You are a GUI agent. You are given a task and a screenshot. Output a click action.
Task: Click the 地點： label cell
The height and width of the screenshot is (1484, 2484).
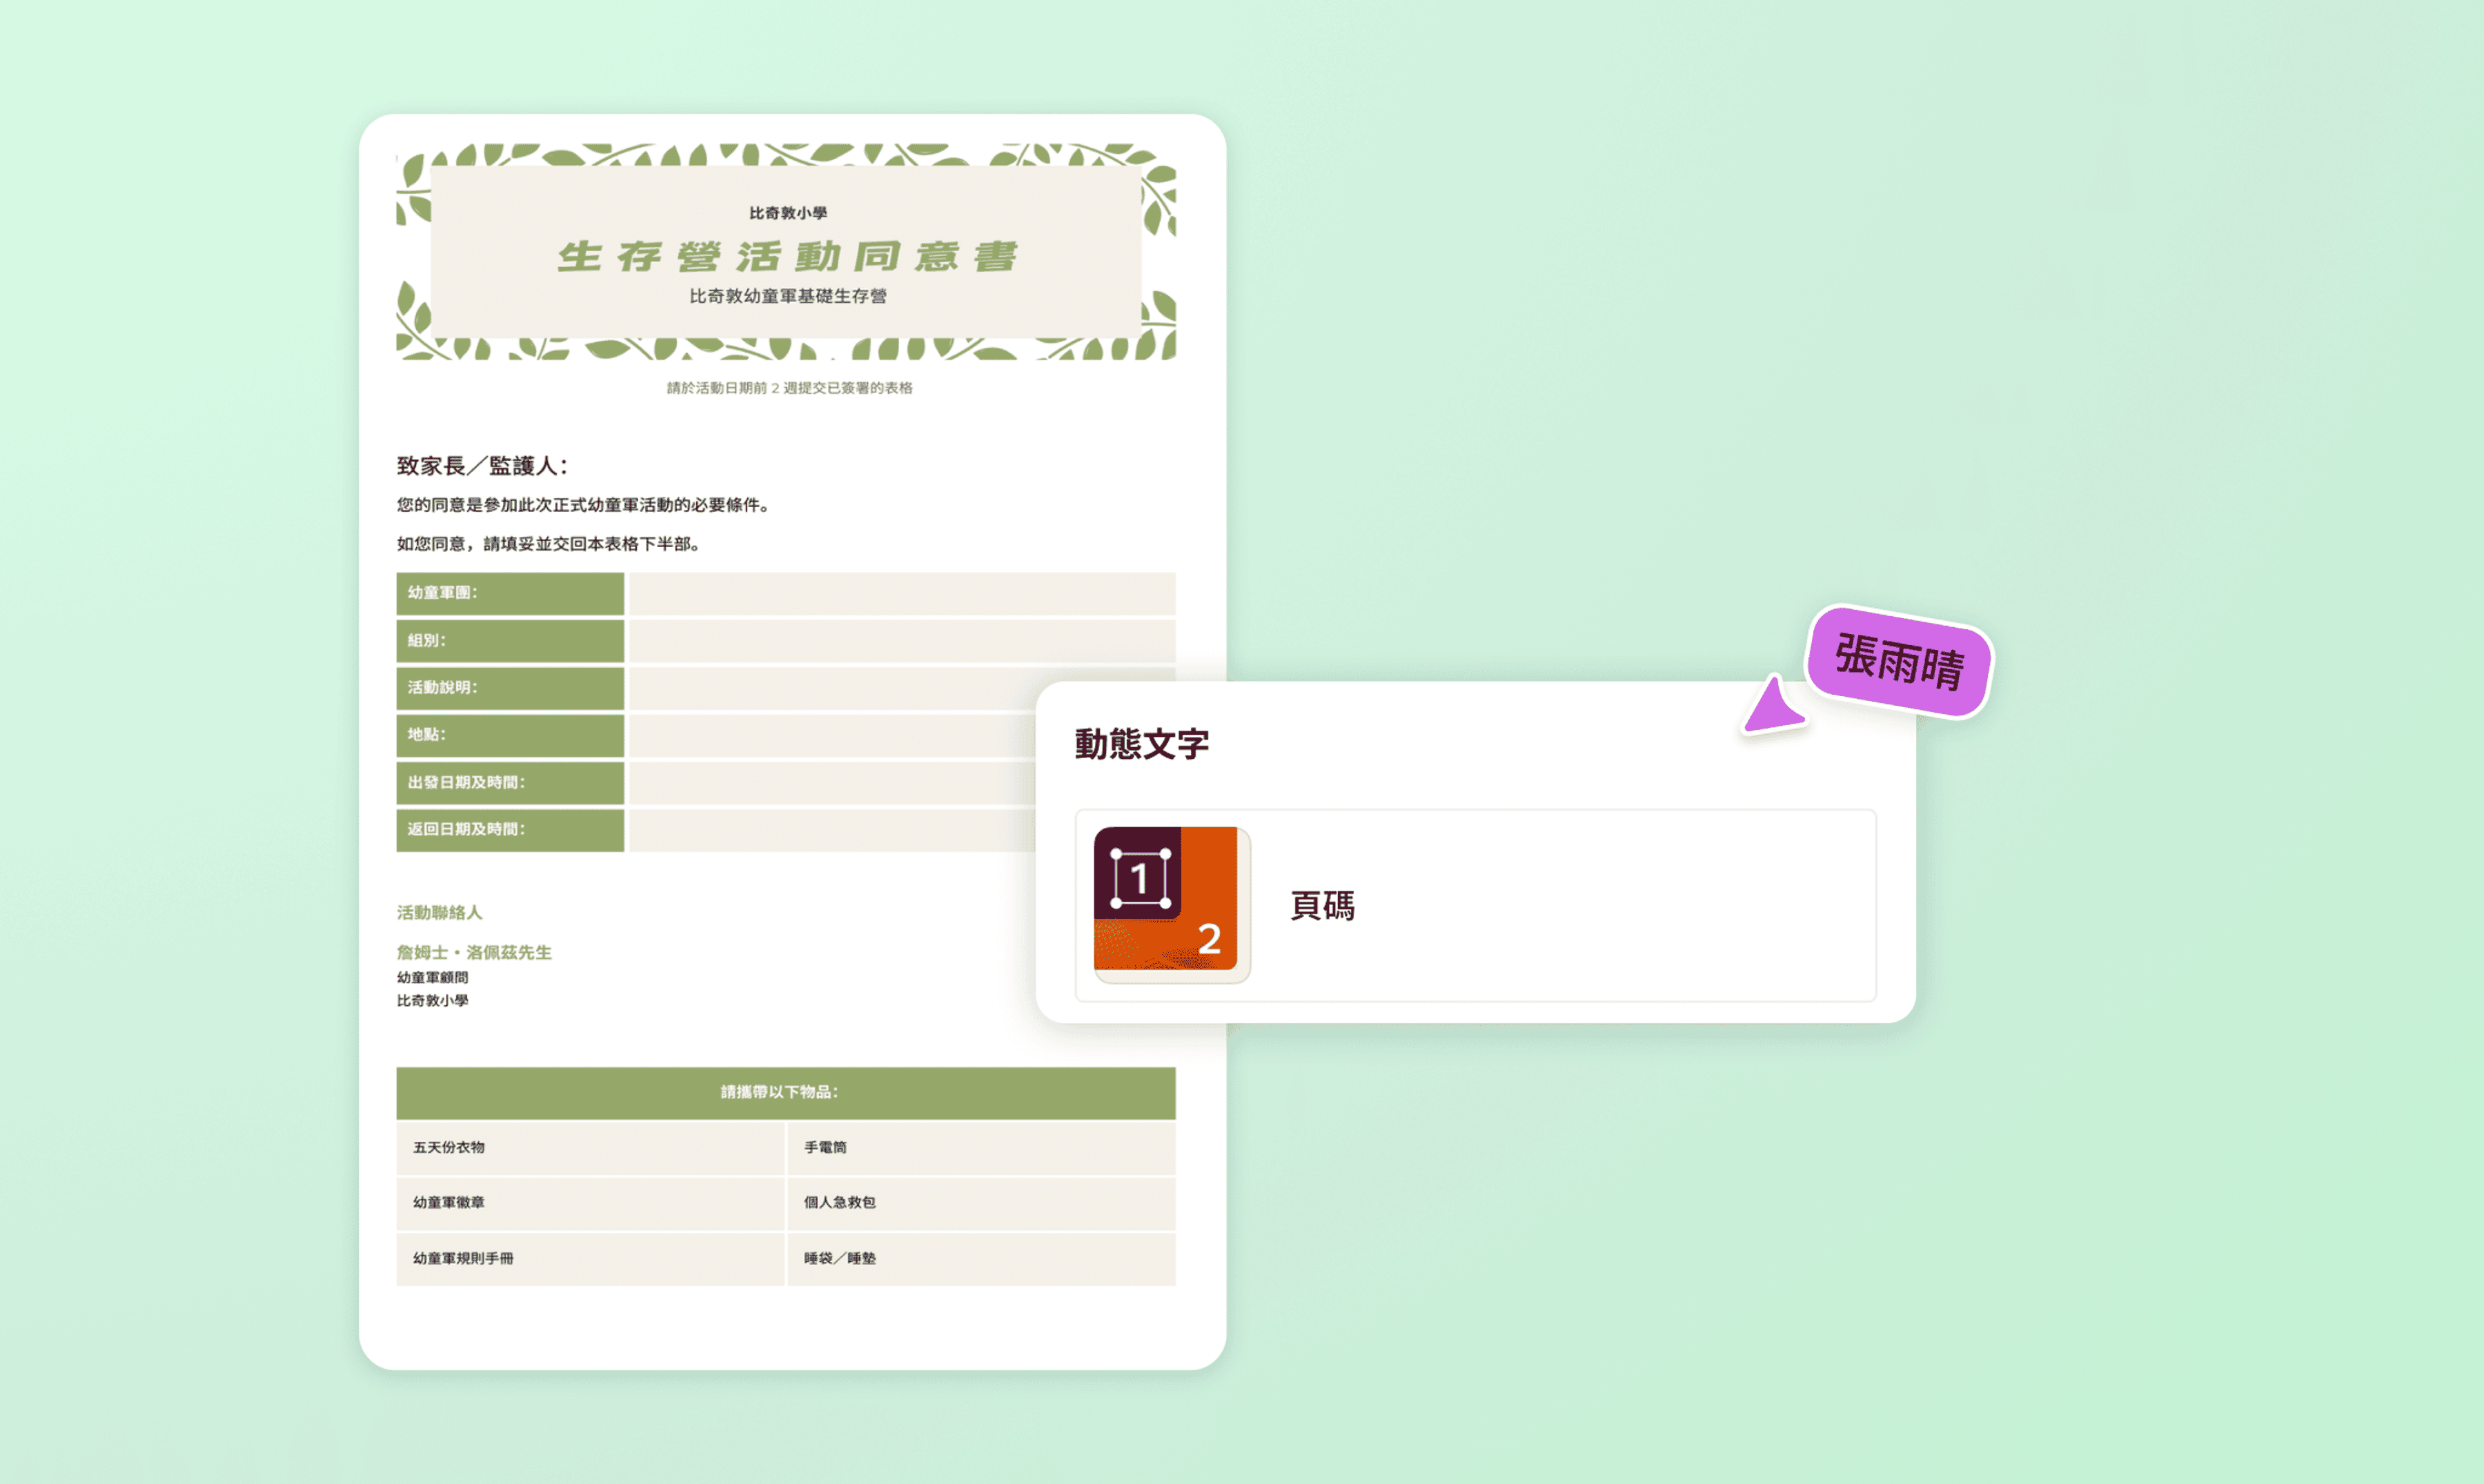[510, 735]
